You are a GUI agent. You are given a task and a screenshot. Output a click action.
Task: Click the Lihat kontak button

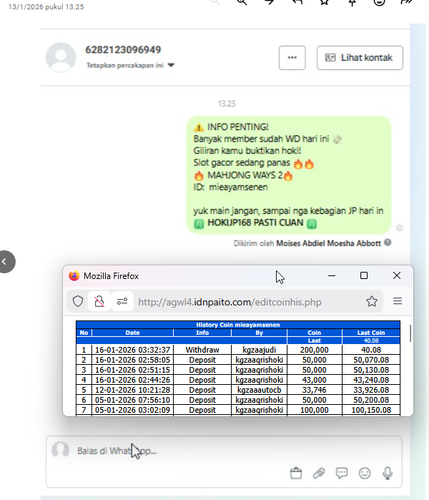(x=360, y=58)
